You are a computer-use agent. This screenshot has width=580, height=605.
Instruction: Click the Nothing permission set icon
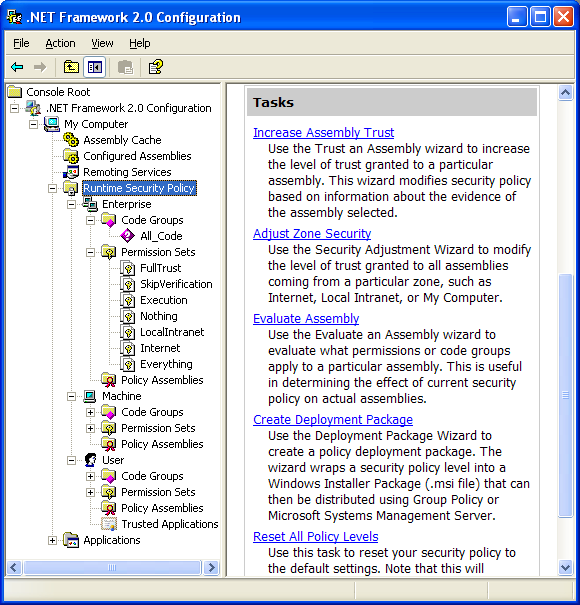(x=128, y=316)
